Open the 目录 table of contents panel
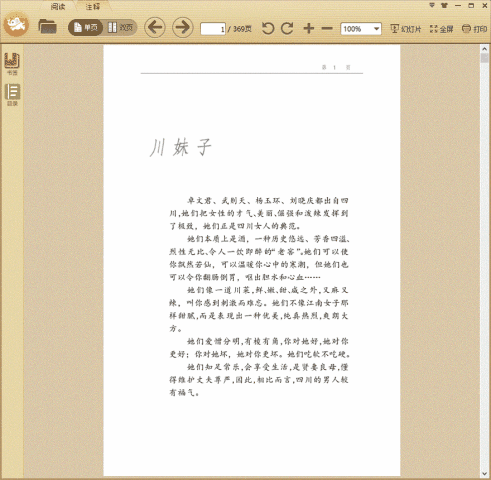The width and height of the screenshot is (491, 480). coord(12,95)
